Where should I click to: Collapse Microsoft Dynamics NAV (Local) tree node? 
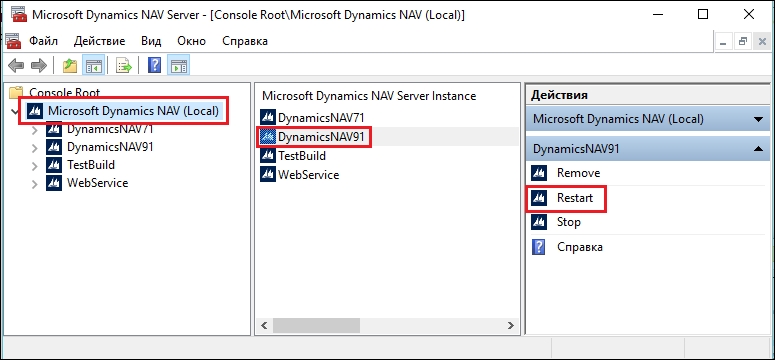14,111
